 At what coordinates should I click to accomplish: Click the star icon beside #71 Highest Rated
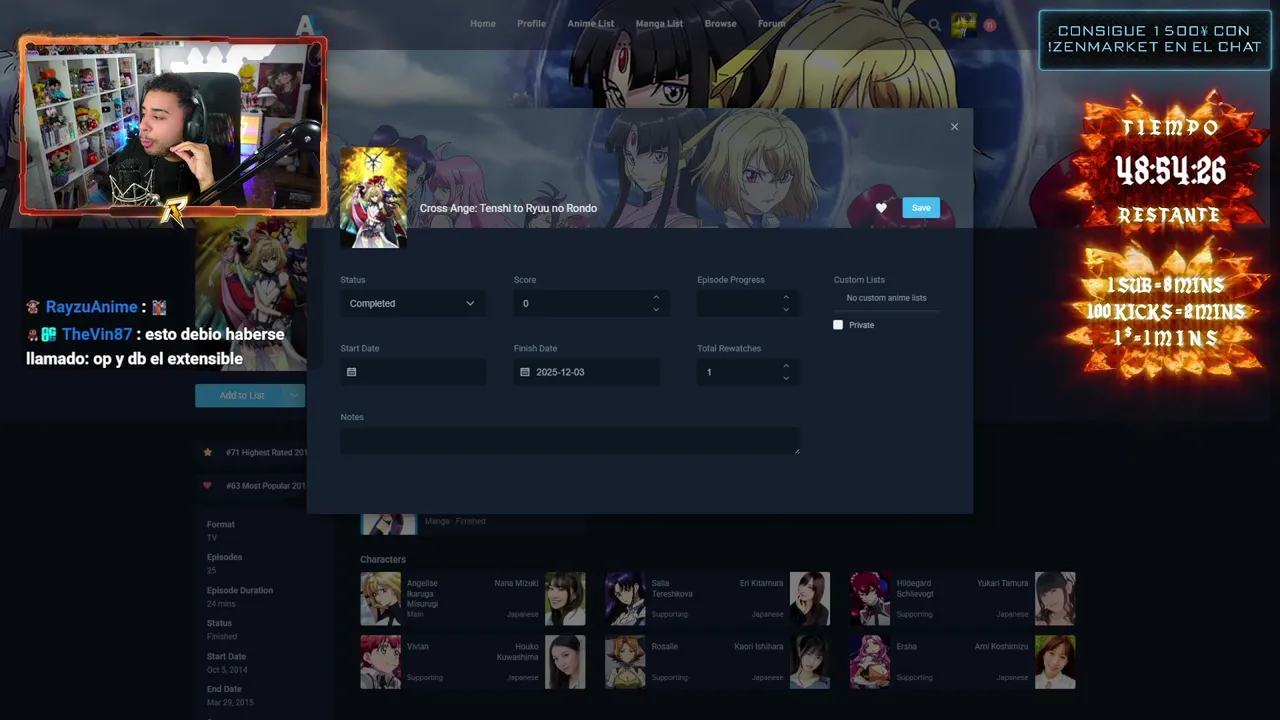click(x=208, y=452)
